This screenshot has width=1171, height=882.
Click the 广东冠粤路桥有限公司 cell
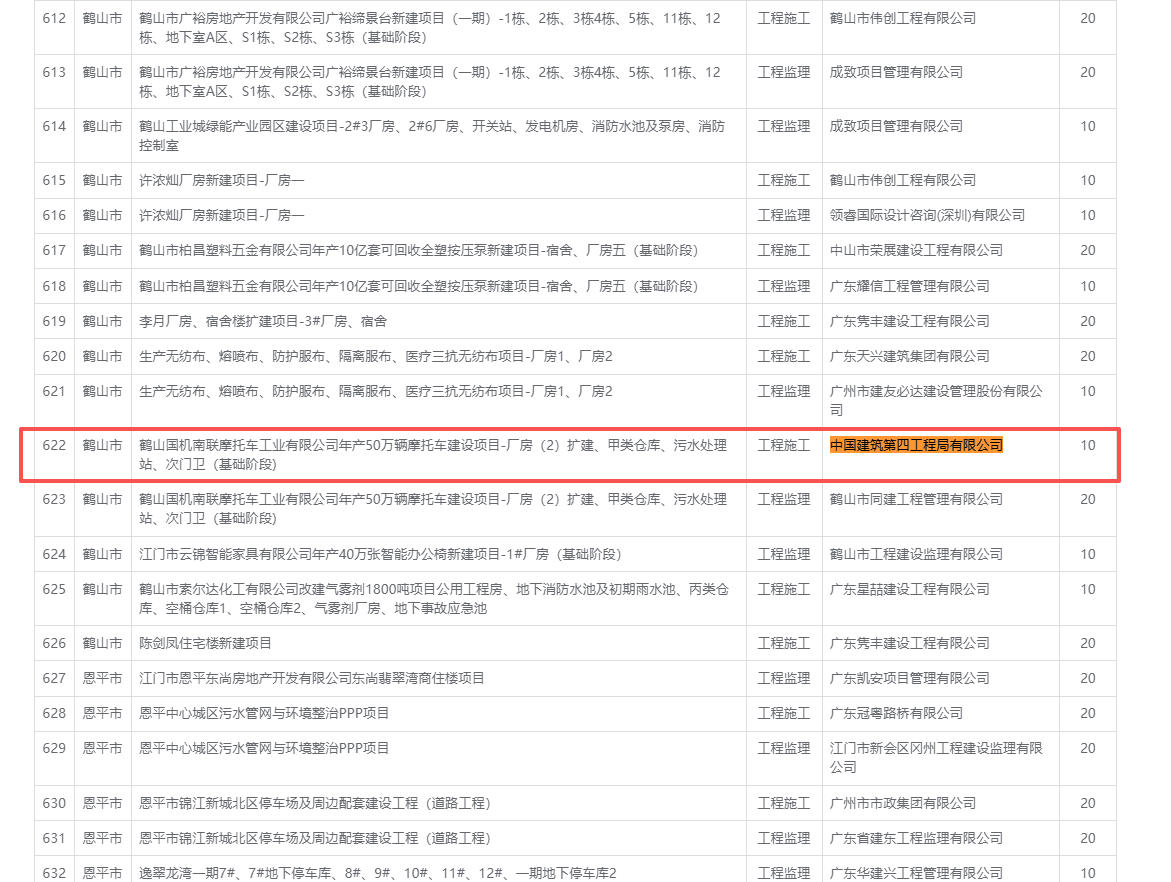(896, 713)
